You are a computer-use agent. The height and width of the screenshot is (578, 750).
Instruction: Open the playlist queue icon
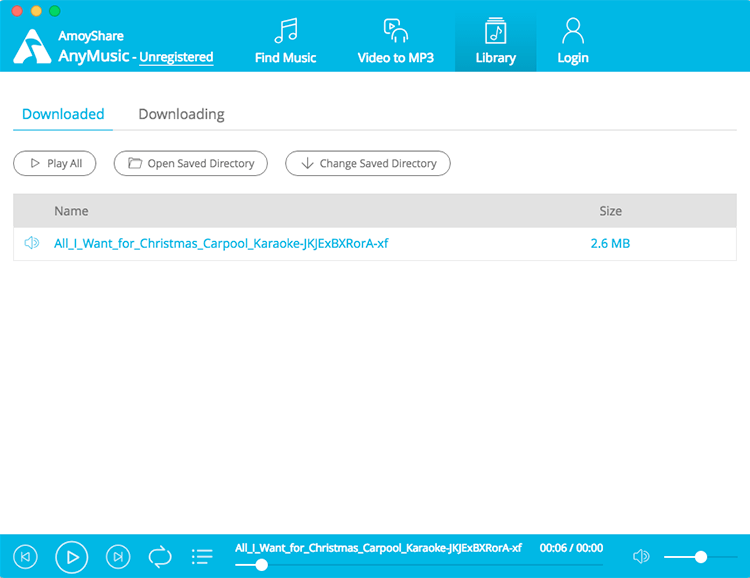coord(202,557)
